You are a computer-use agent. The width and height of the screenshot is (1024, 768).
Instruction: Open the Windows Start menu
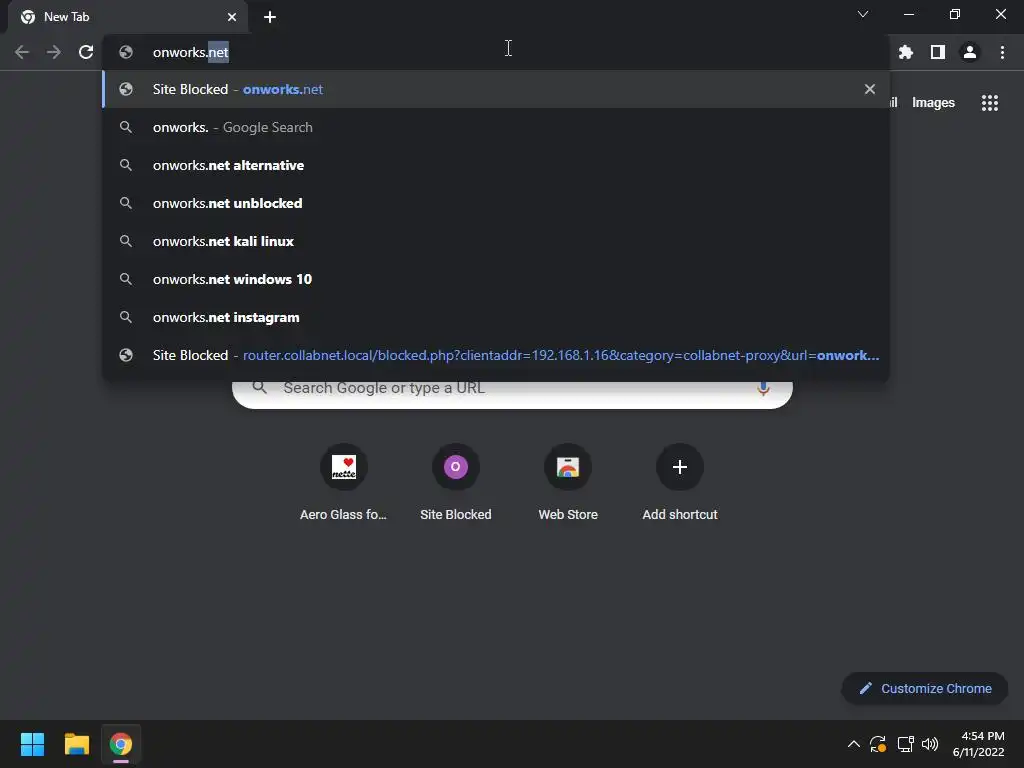coord(32,744)
